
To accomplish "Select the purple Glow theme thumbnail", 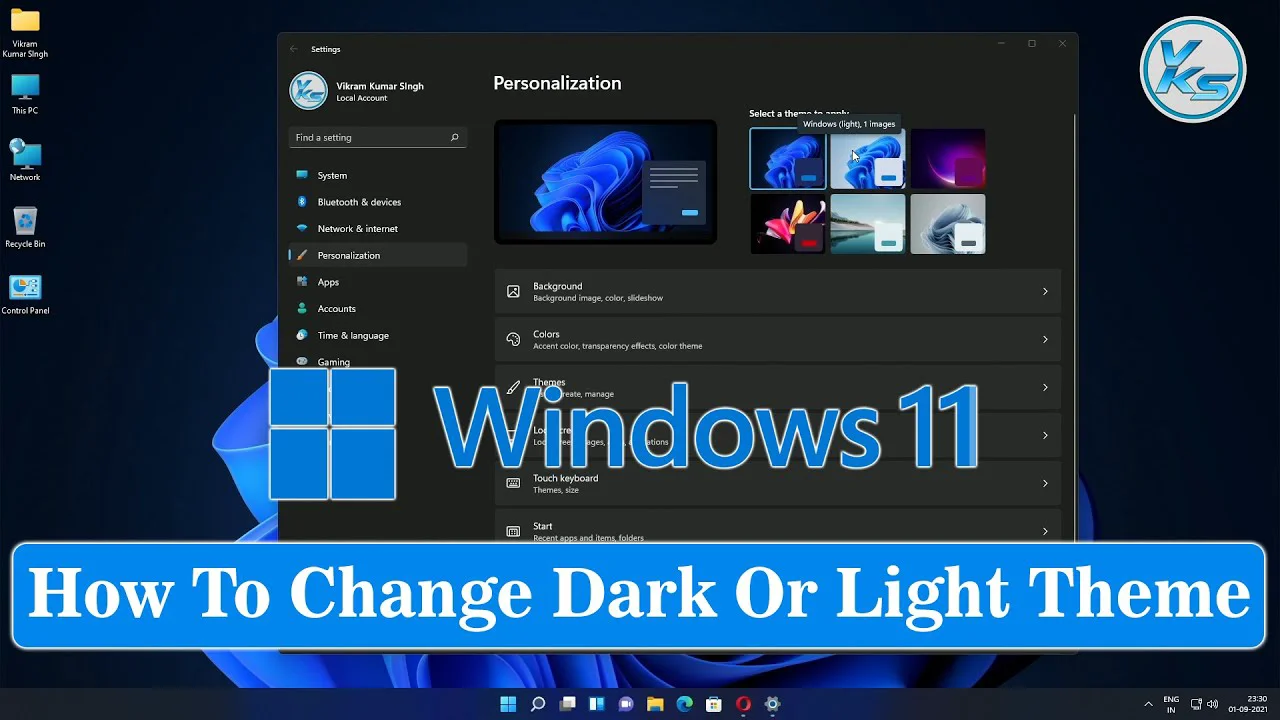I will coord(948,159).
